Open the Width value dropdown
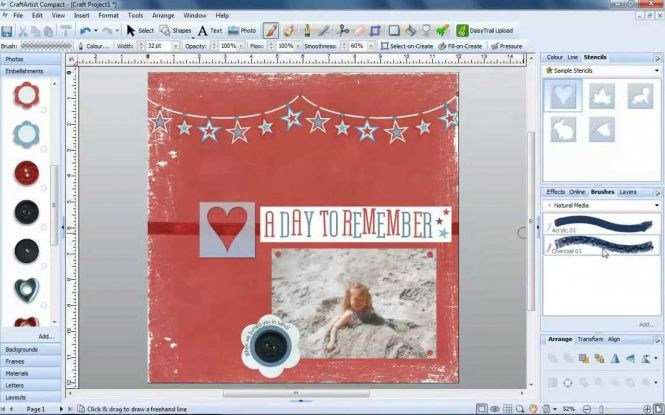Viewport: 665px width, 415px height. (x=176, y=46)
